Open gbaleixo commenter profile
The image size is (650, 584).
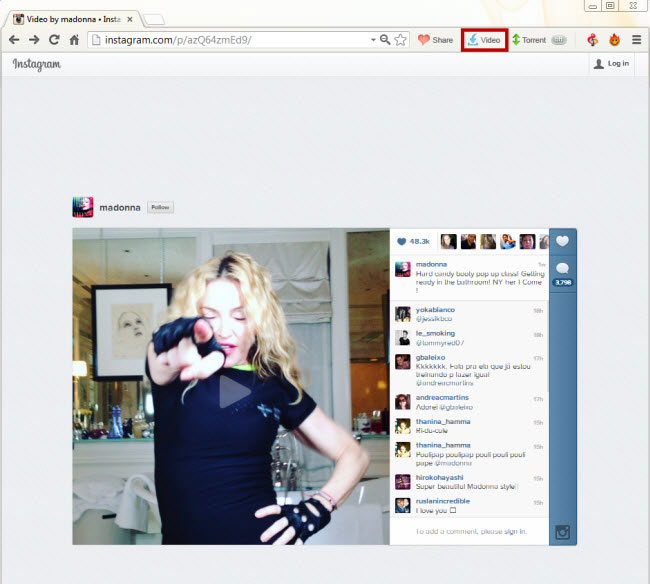[430, 357]
